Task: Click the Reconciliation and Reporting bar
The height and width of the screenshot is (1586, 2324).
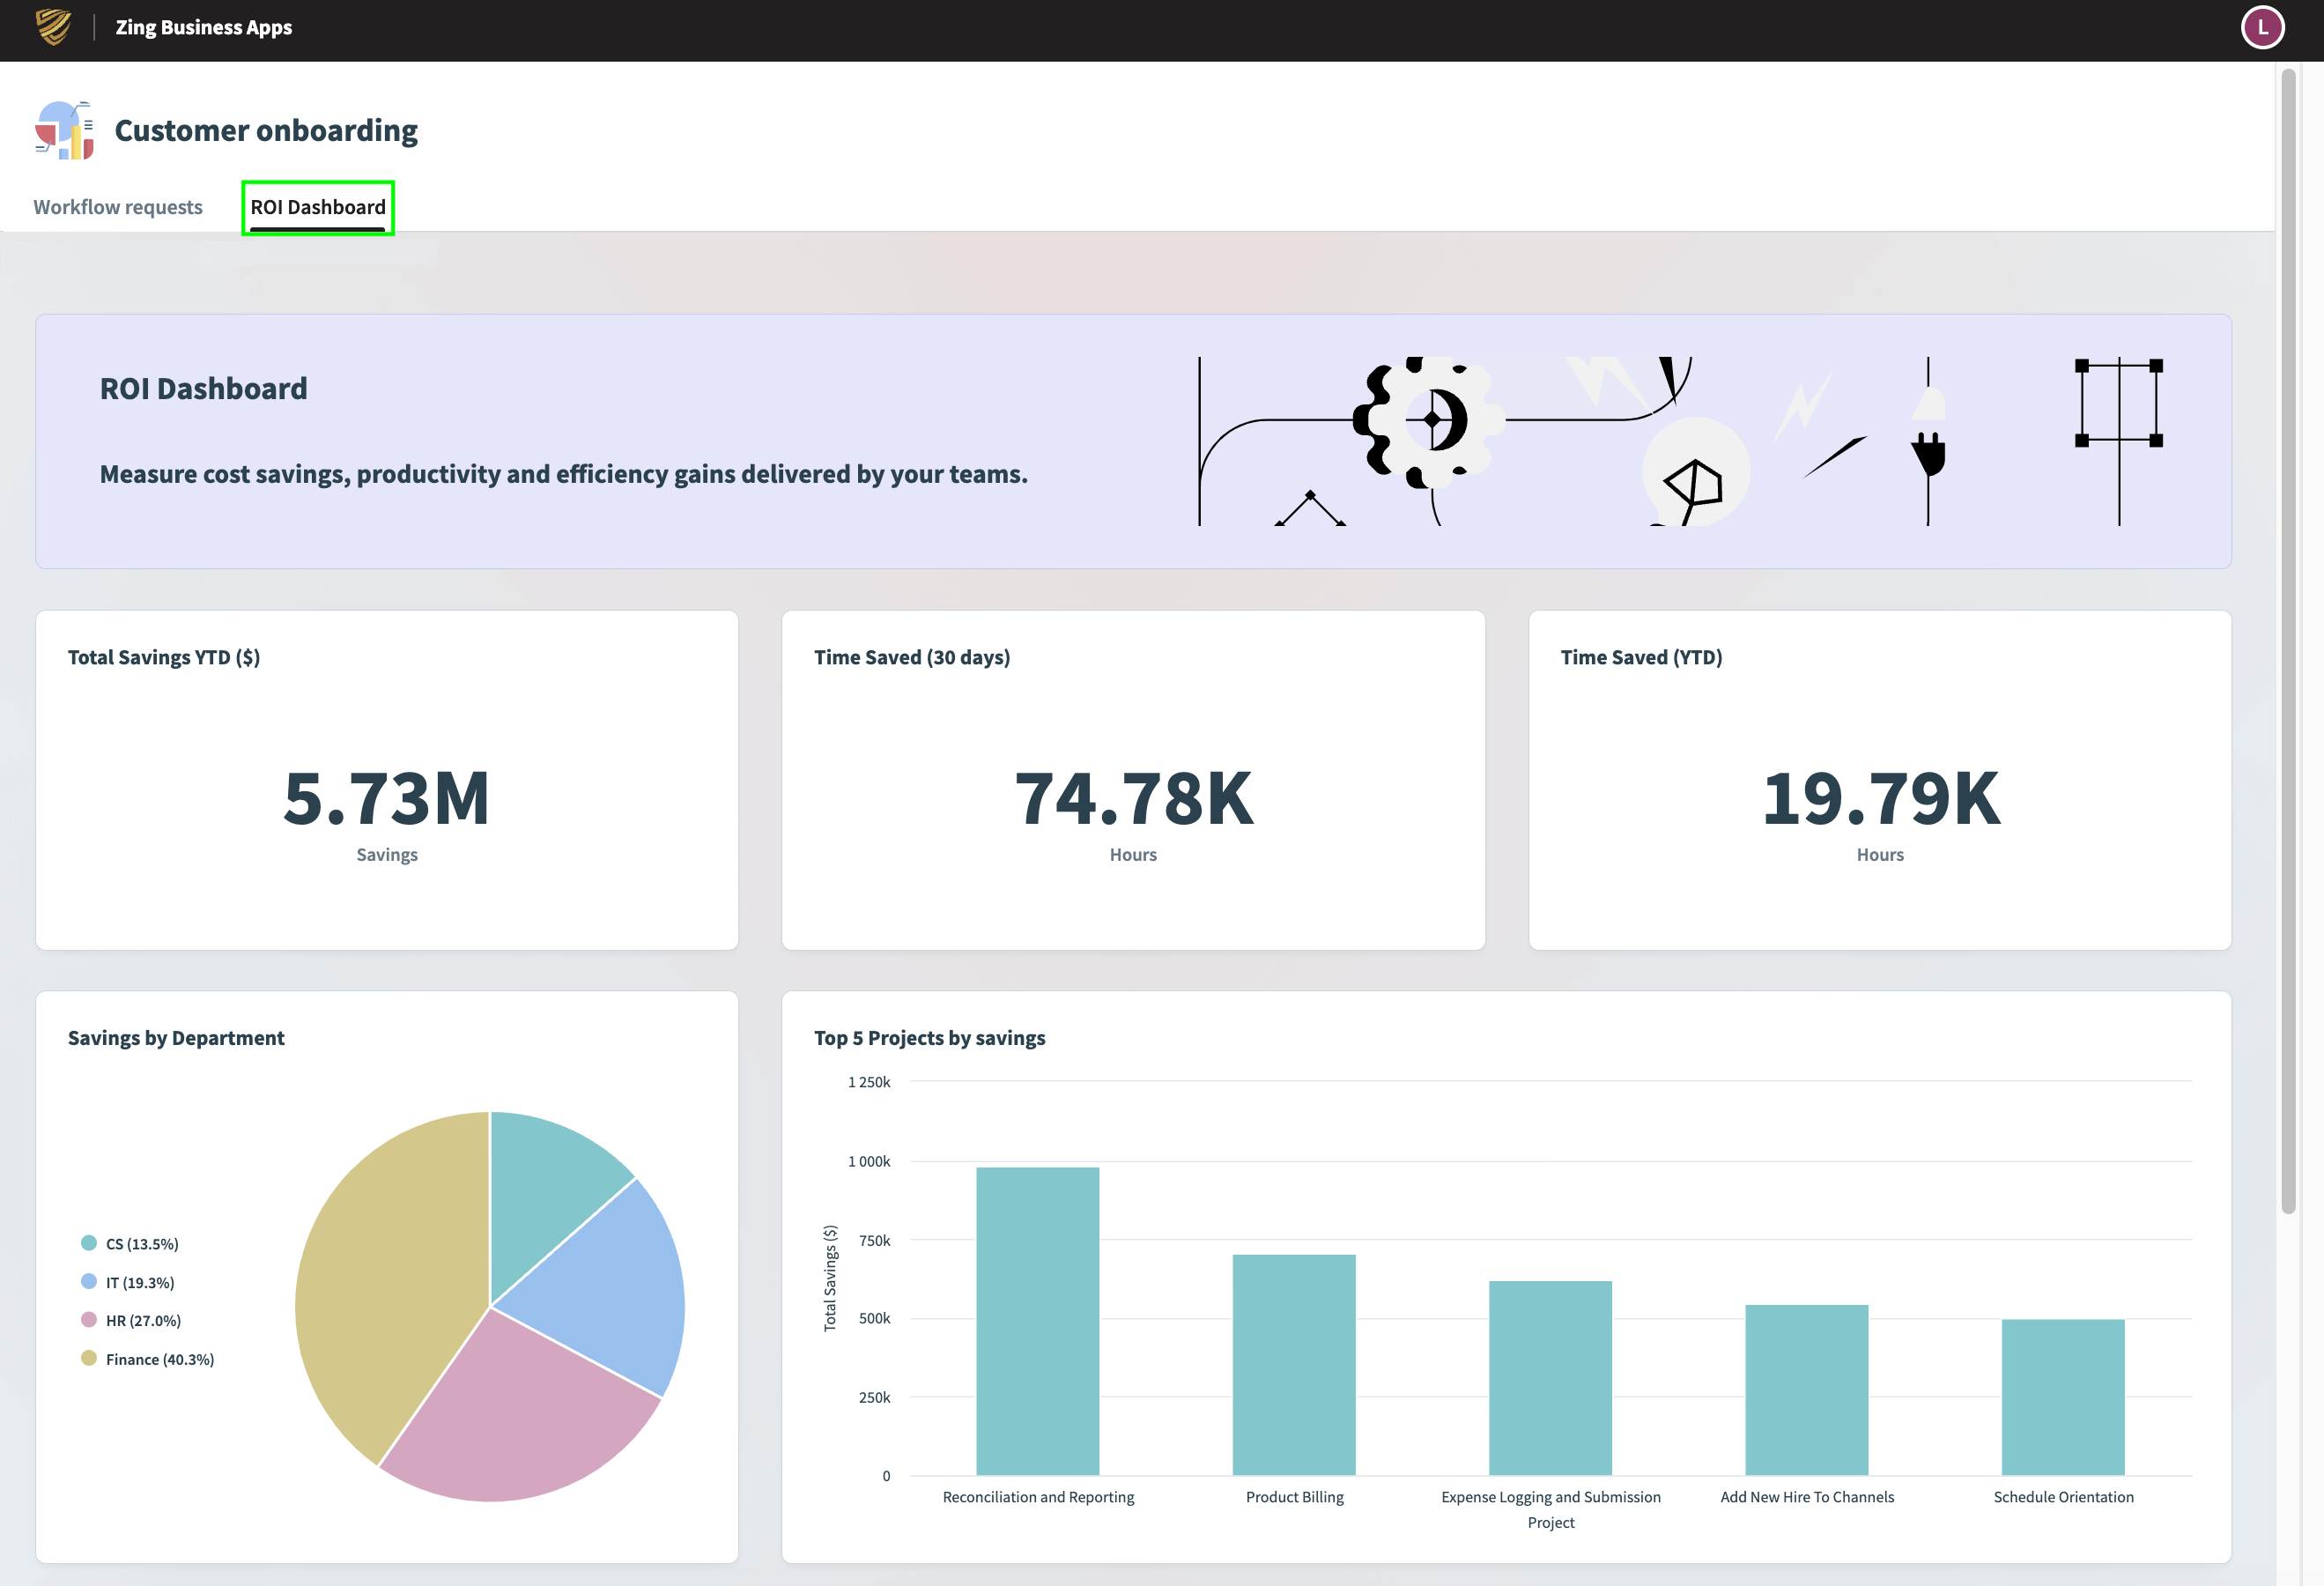Action: point(1037,1320)
